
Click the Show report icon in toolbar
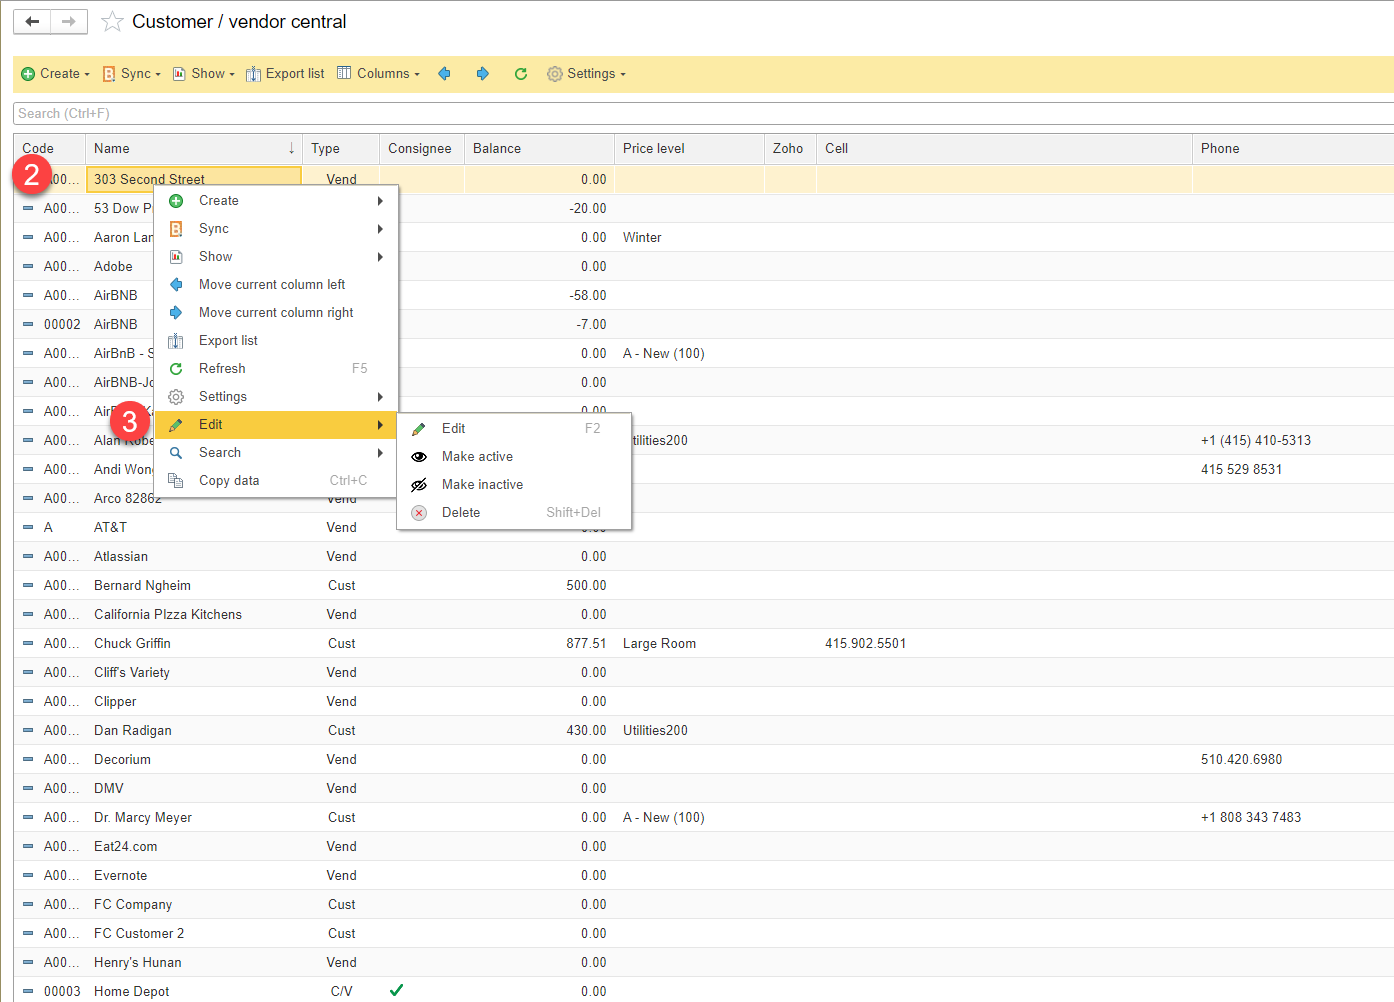[x=179, y=74]
